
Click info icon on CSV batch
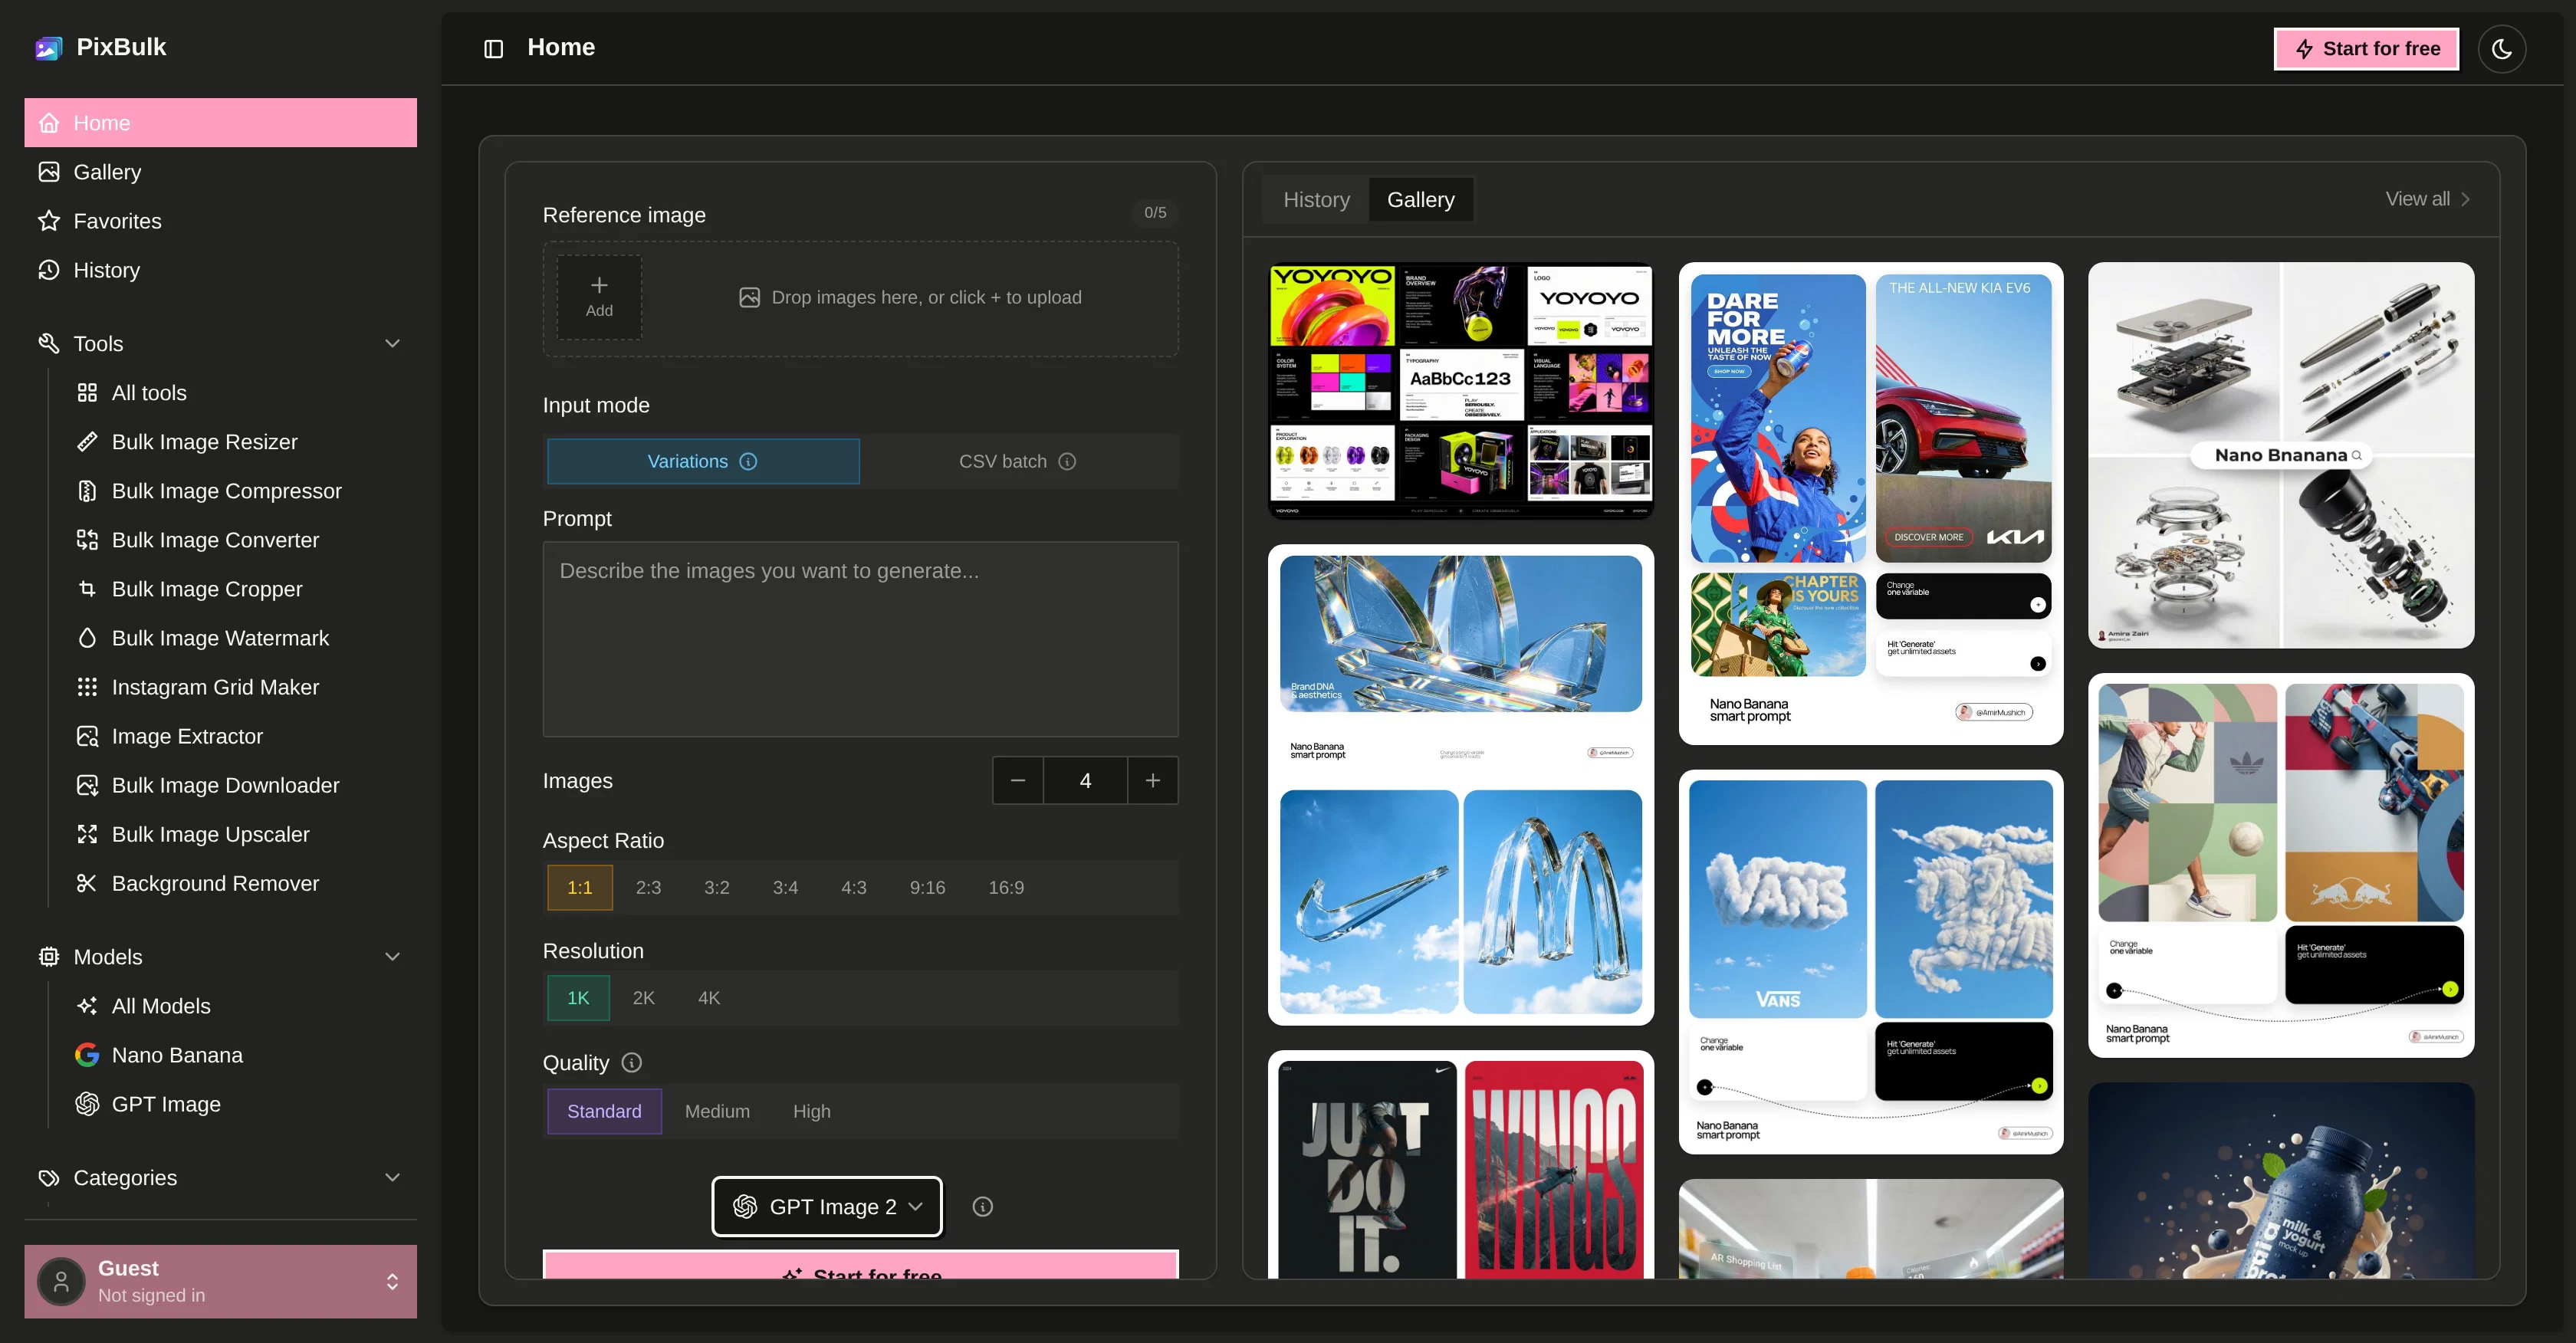tap(1067, 461)
